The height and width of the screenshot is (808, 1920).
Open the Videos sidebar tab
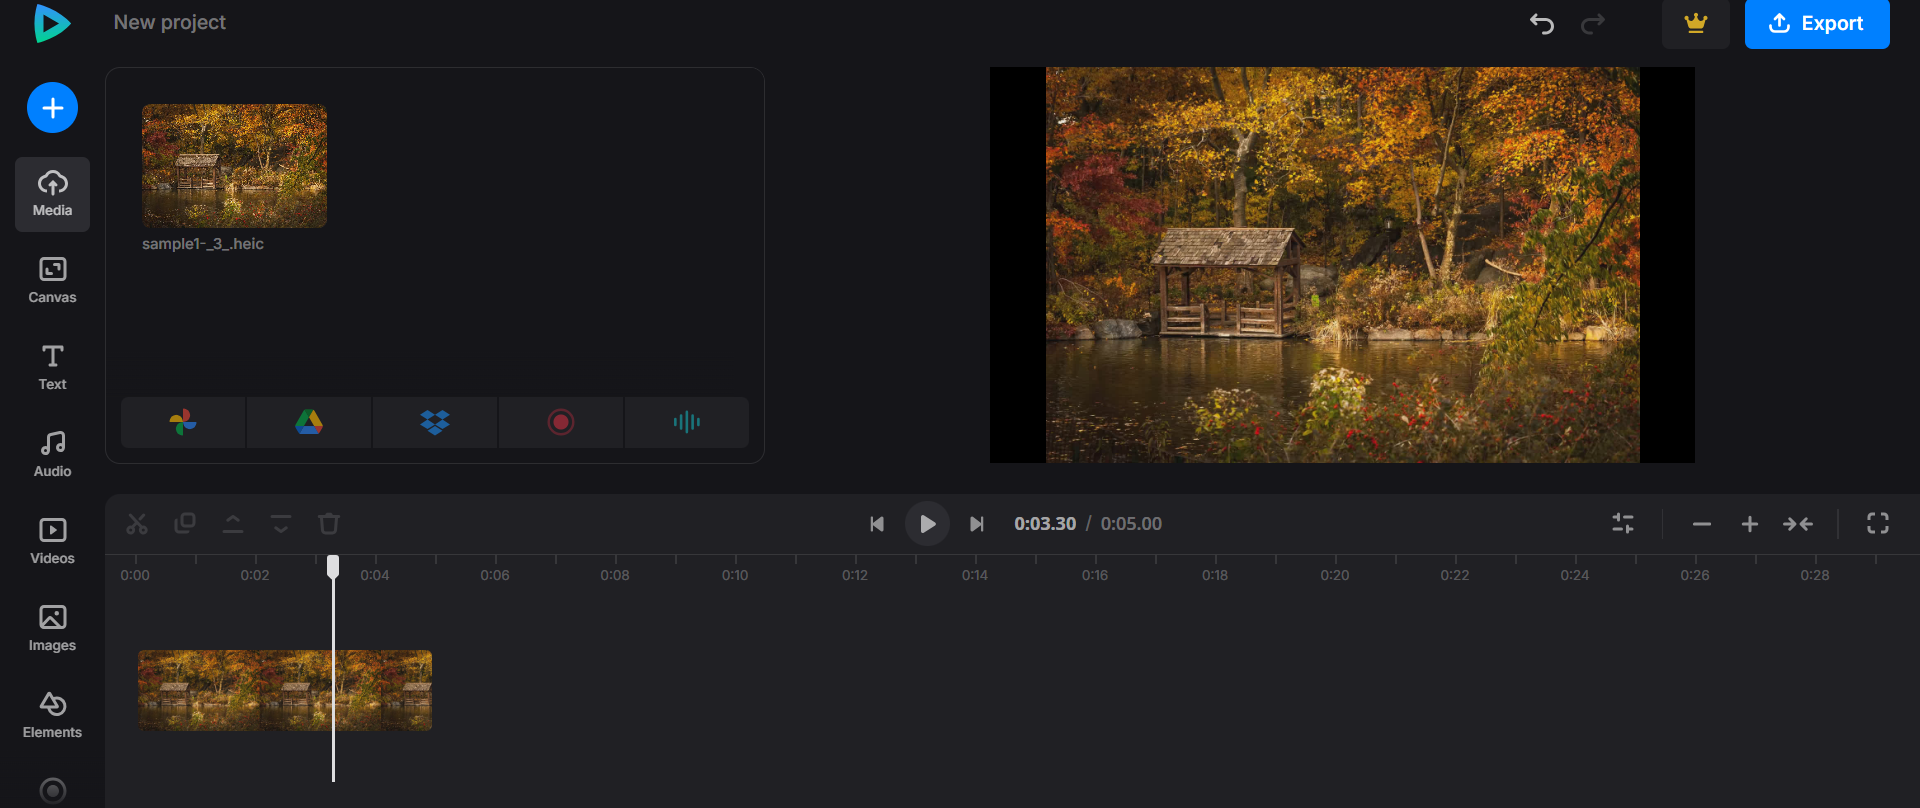click(x=52, y=542)
